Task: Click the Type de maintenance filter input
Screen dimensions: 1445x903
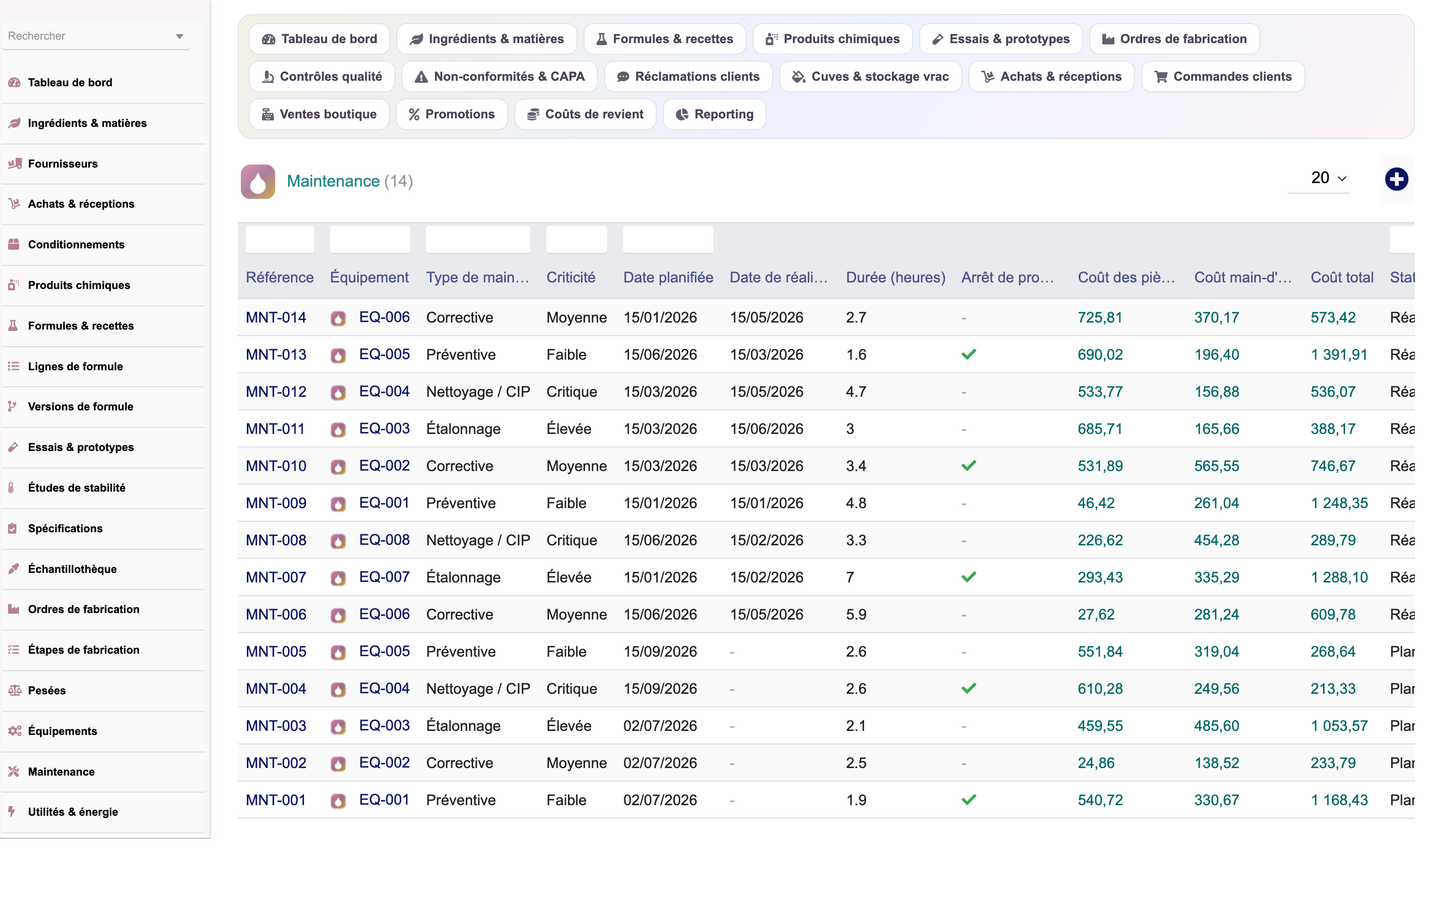Action: tap(478, 239)
